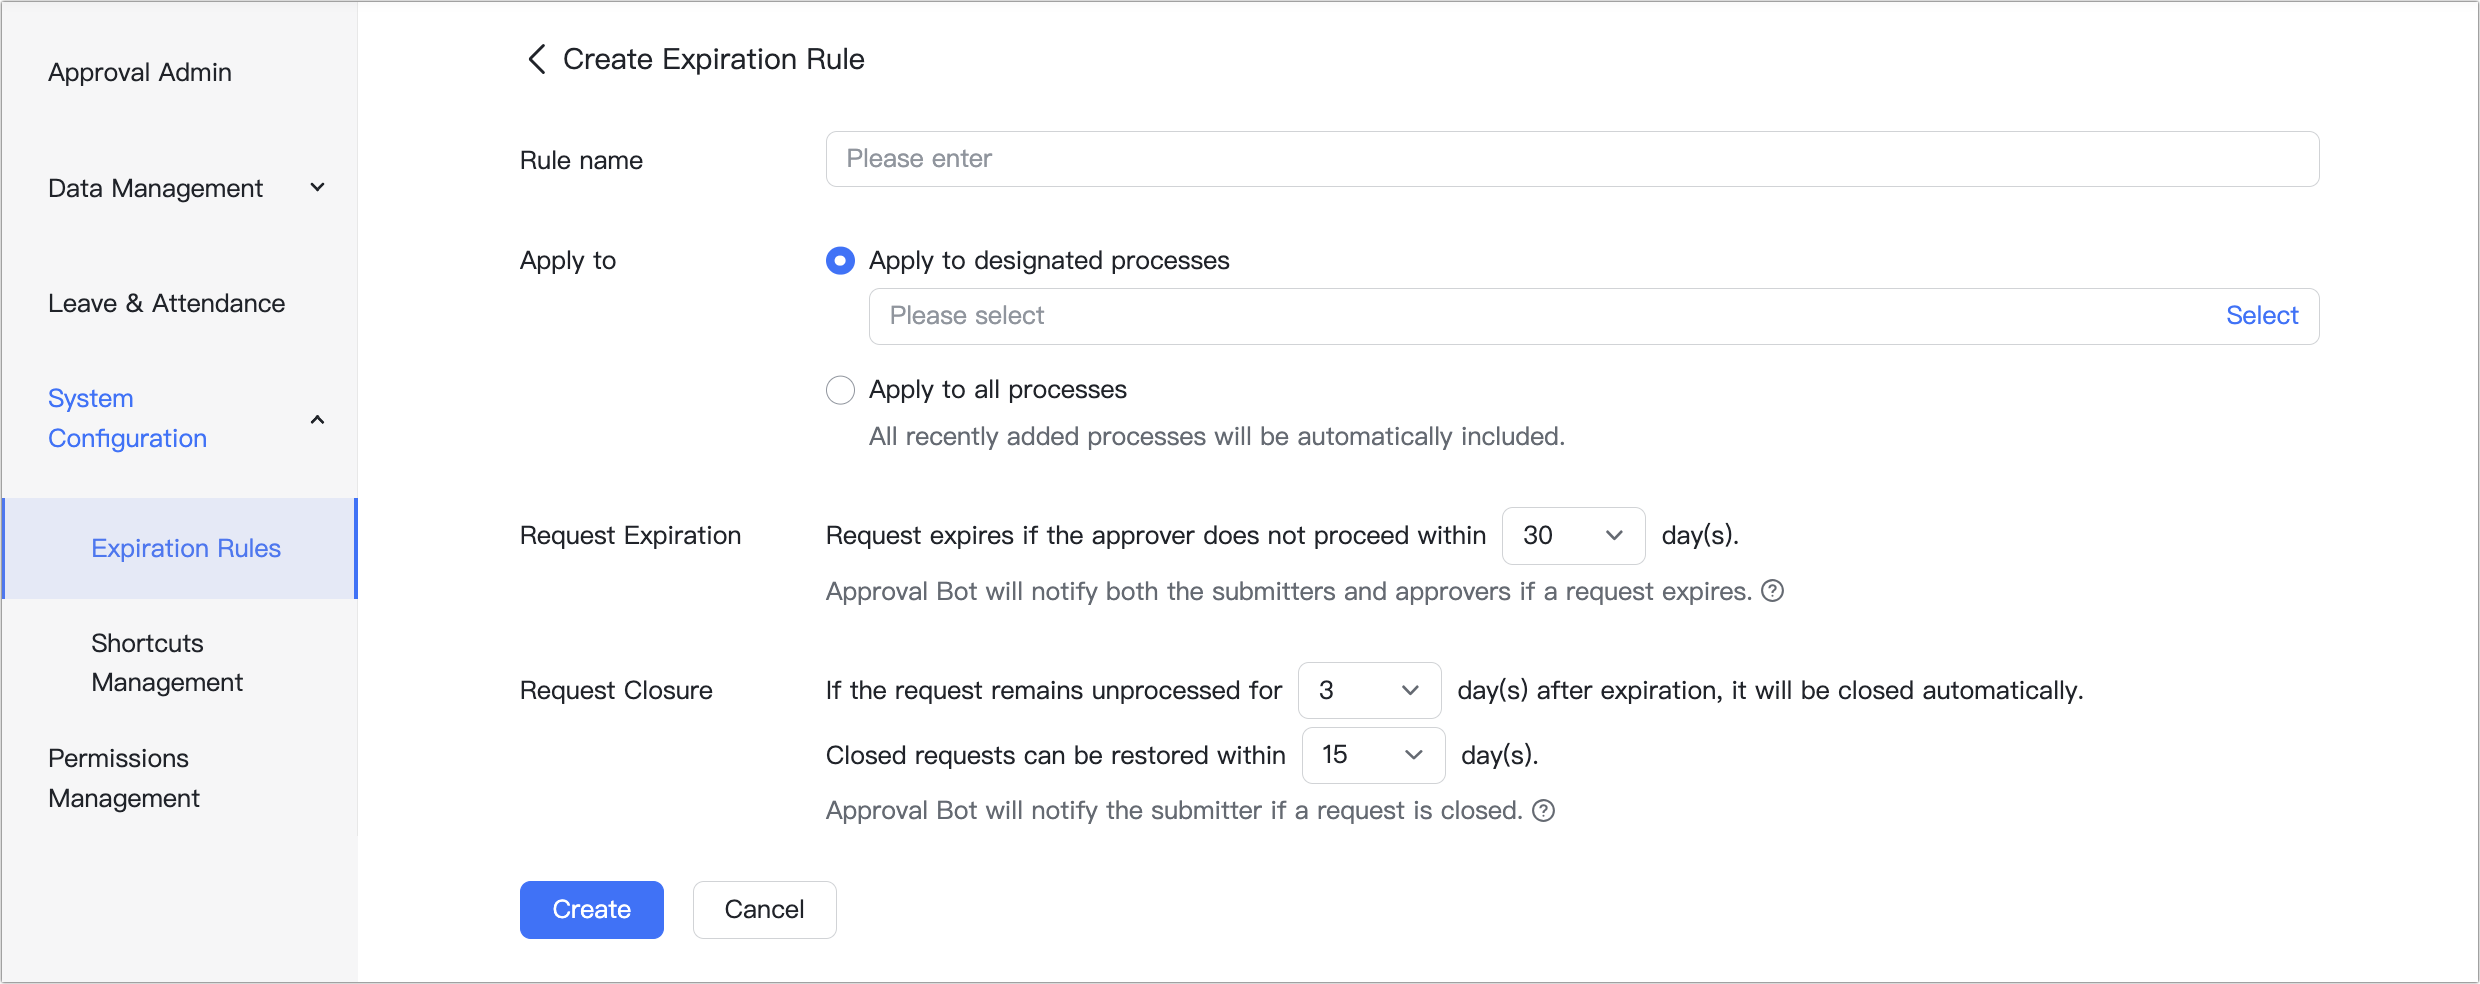This screenshot has width=2480, height=984.
Task: Open the request expiration days dropdown showing 30
Action: pos(1572,535)
